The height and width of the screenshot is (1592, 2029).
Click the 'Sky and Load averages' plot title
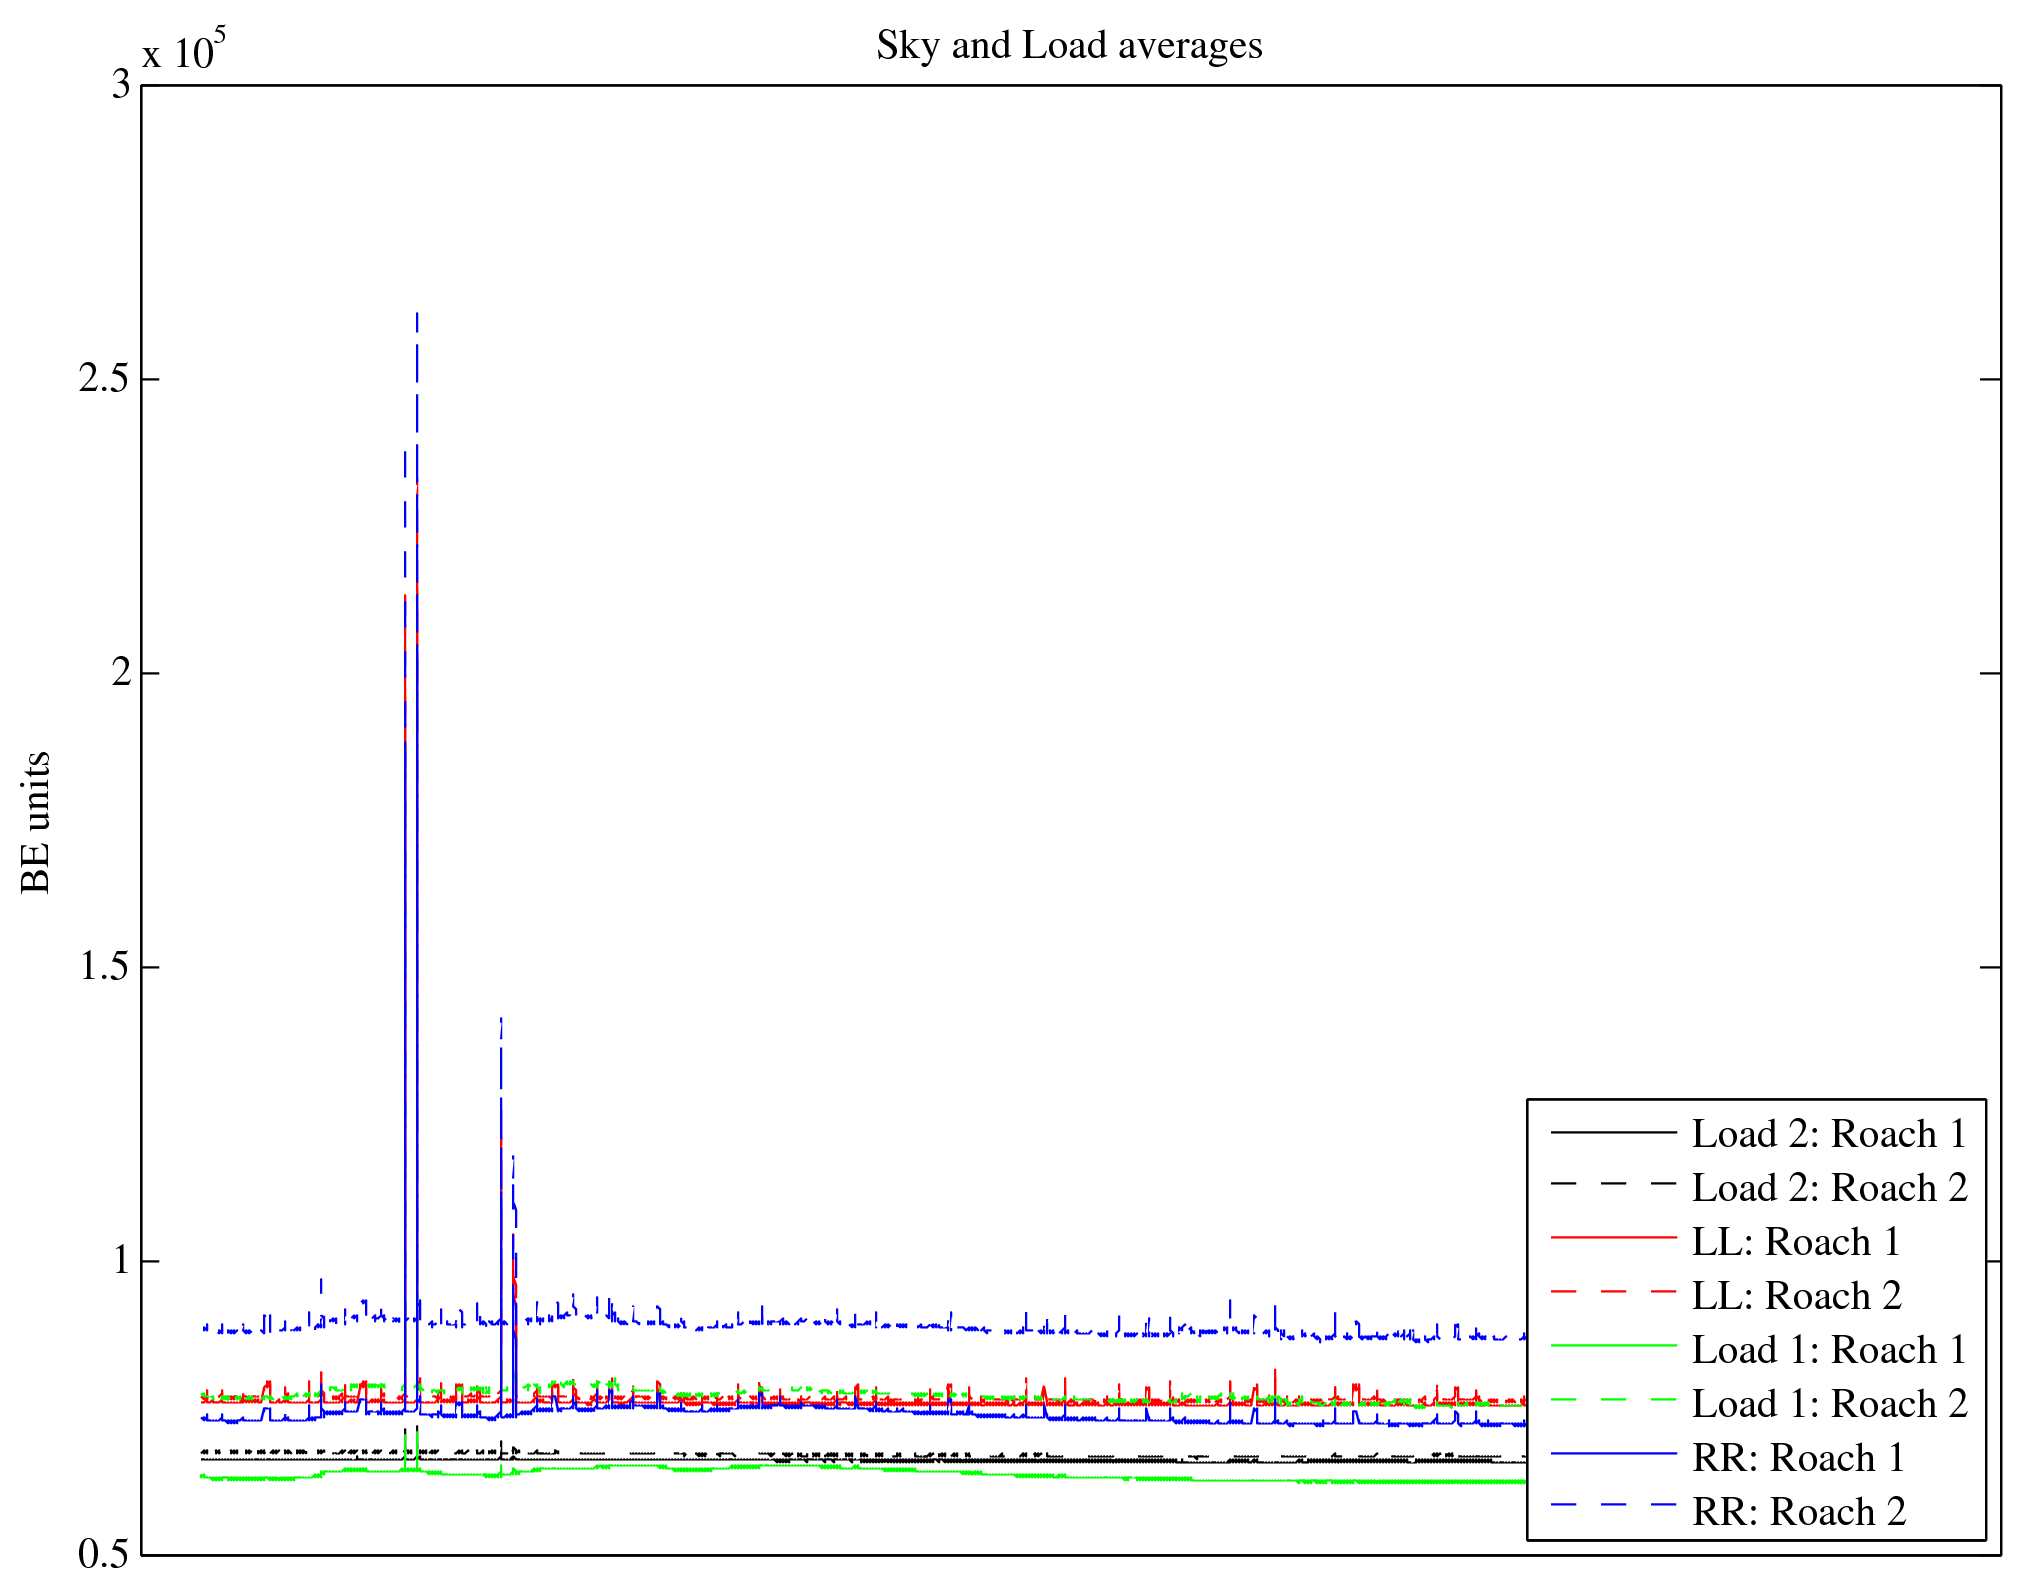point(1069,46)
